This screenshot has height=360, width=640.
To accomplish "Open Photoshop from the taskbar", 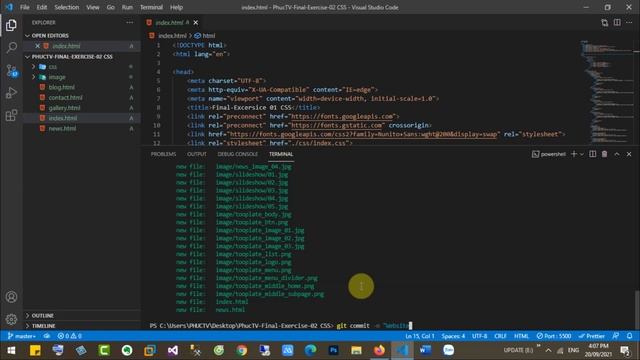I will [x=333, y=350].
